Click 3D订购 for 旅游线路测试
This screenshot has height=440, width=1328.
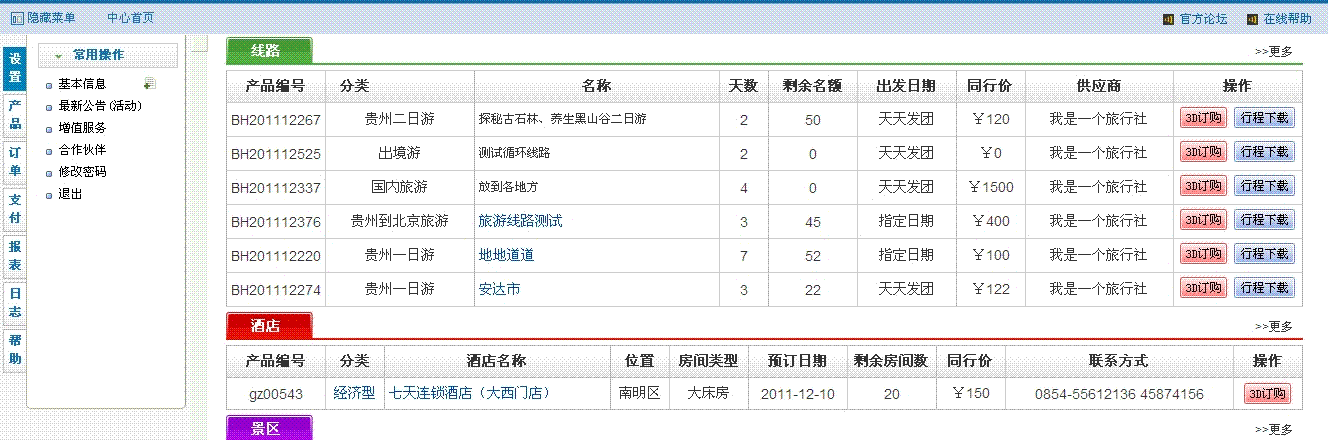1203,220
